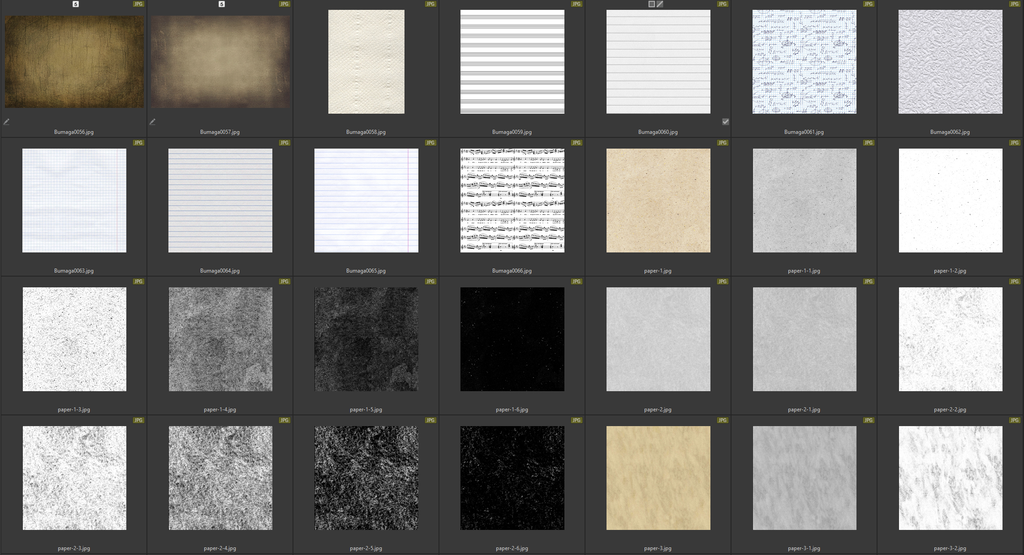Select the crumpled paper thumbnail Bumaga0062
Screen dimensions: 1024x555
pyautogui.click(x=950, y=62)
